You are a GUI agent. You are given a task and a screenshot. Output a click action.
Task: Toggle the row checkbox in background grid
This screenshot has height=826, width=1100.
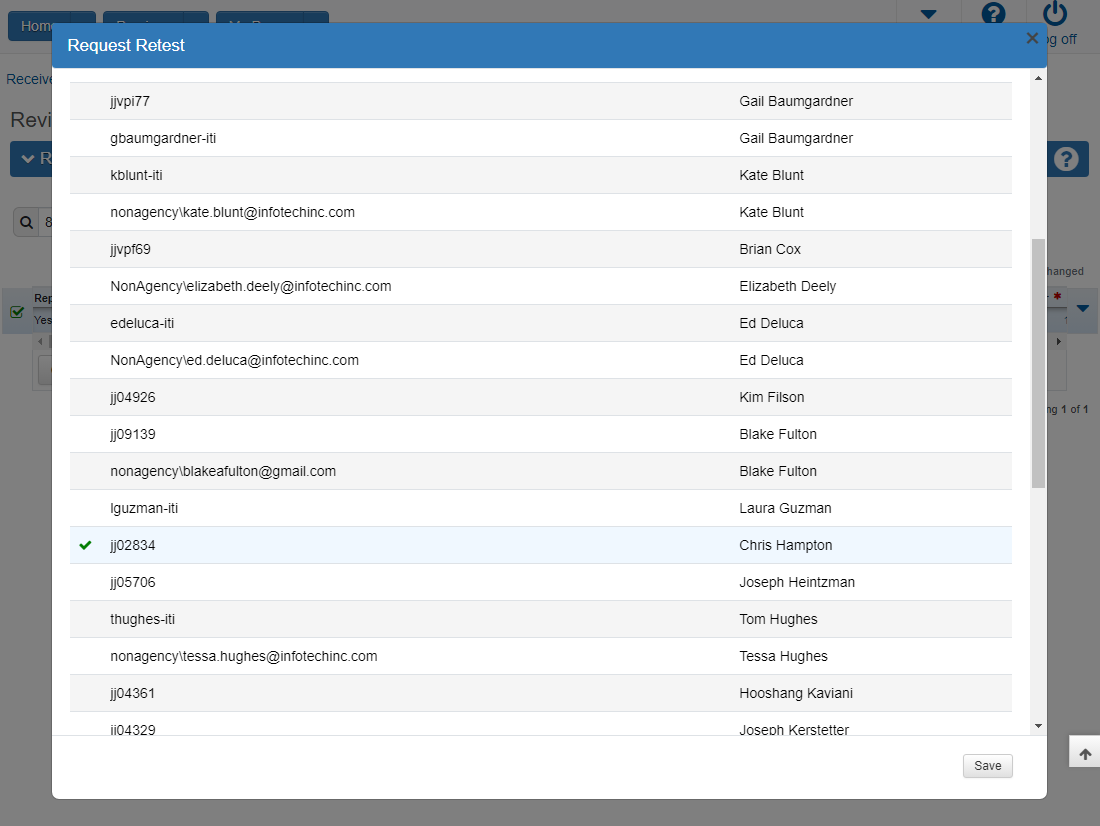tap(18, 312)
